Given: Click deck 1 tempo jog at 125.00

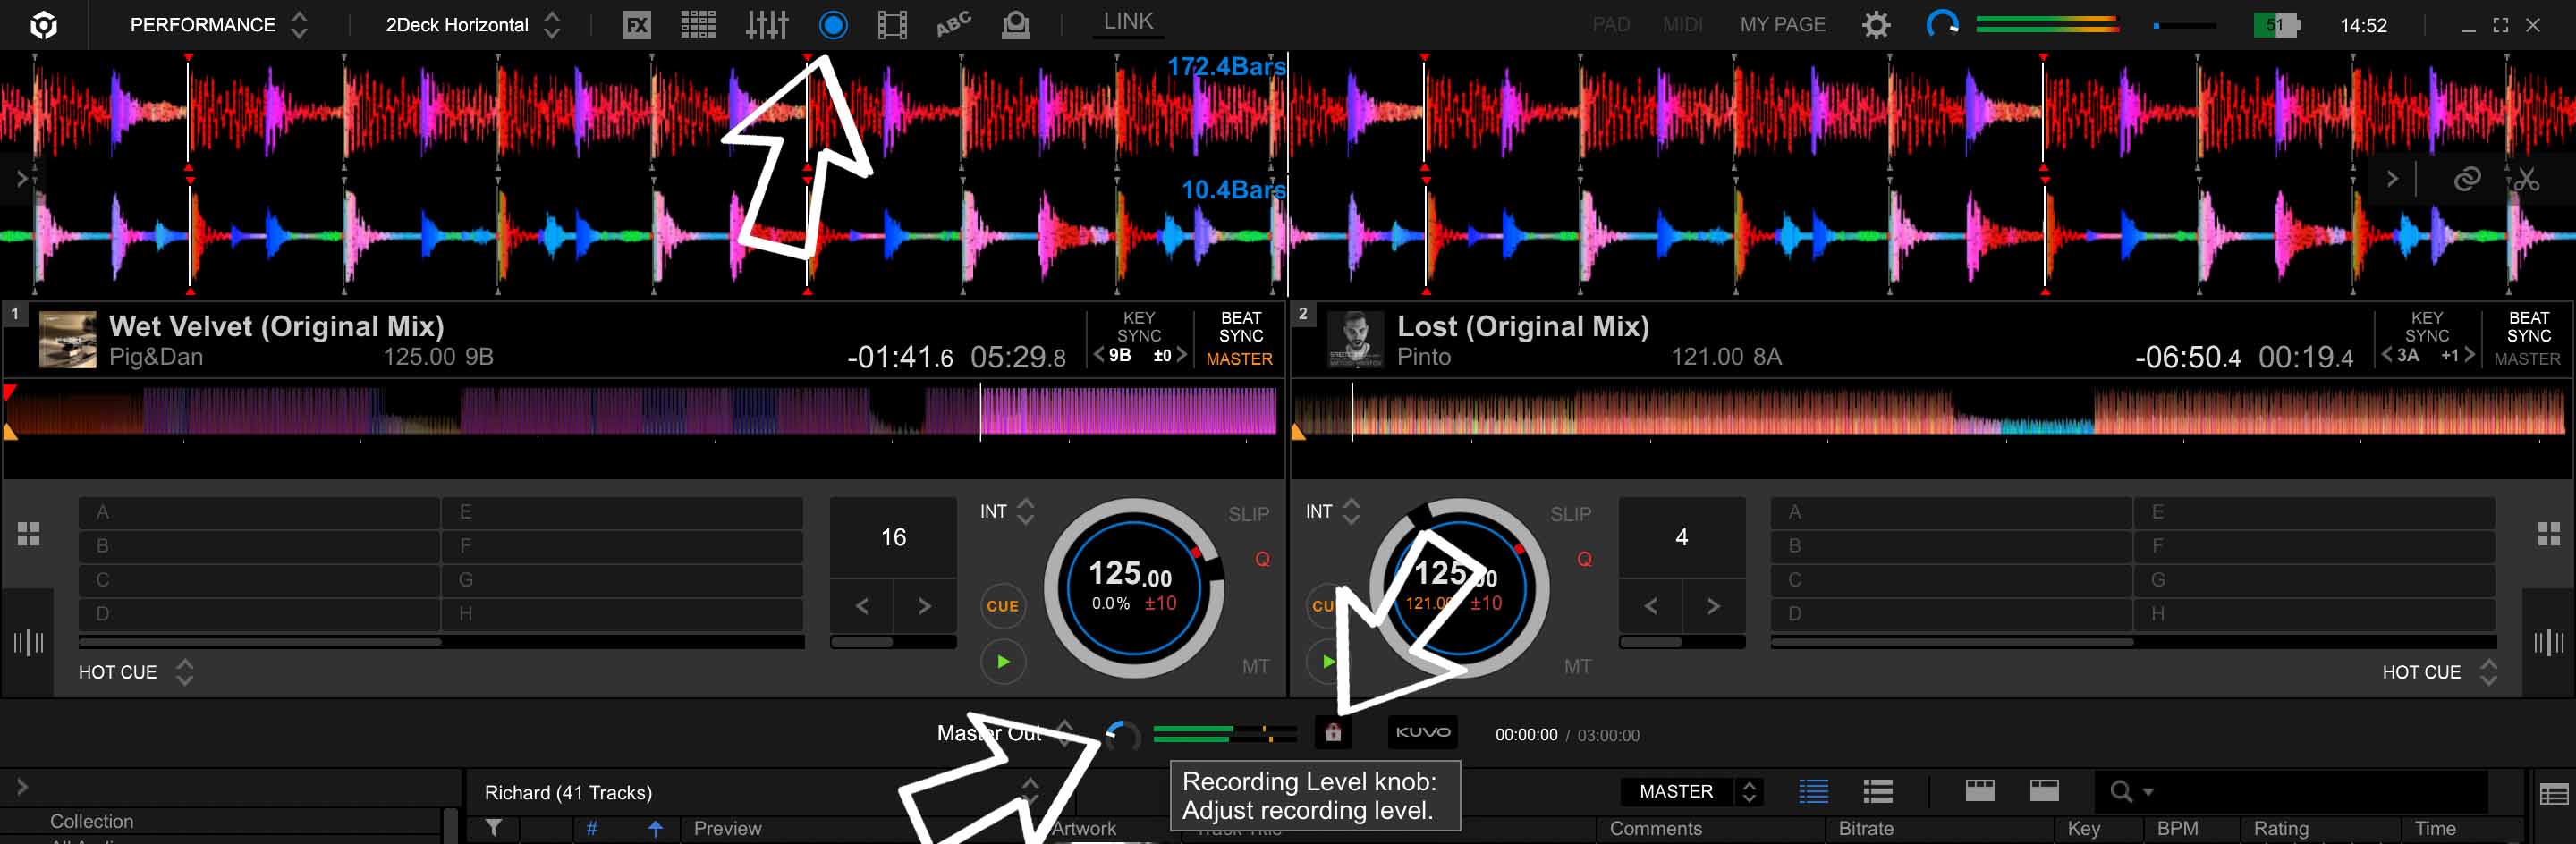Looking at the screenshot, I should [x=1132, y=587].
